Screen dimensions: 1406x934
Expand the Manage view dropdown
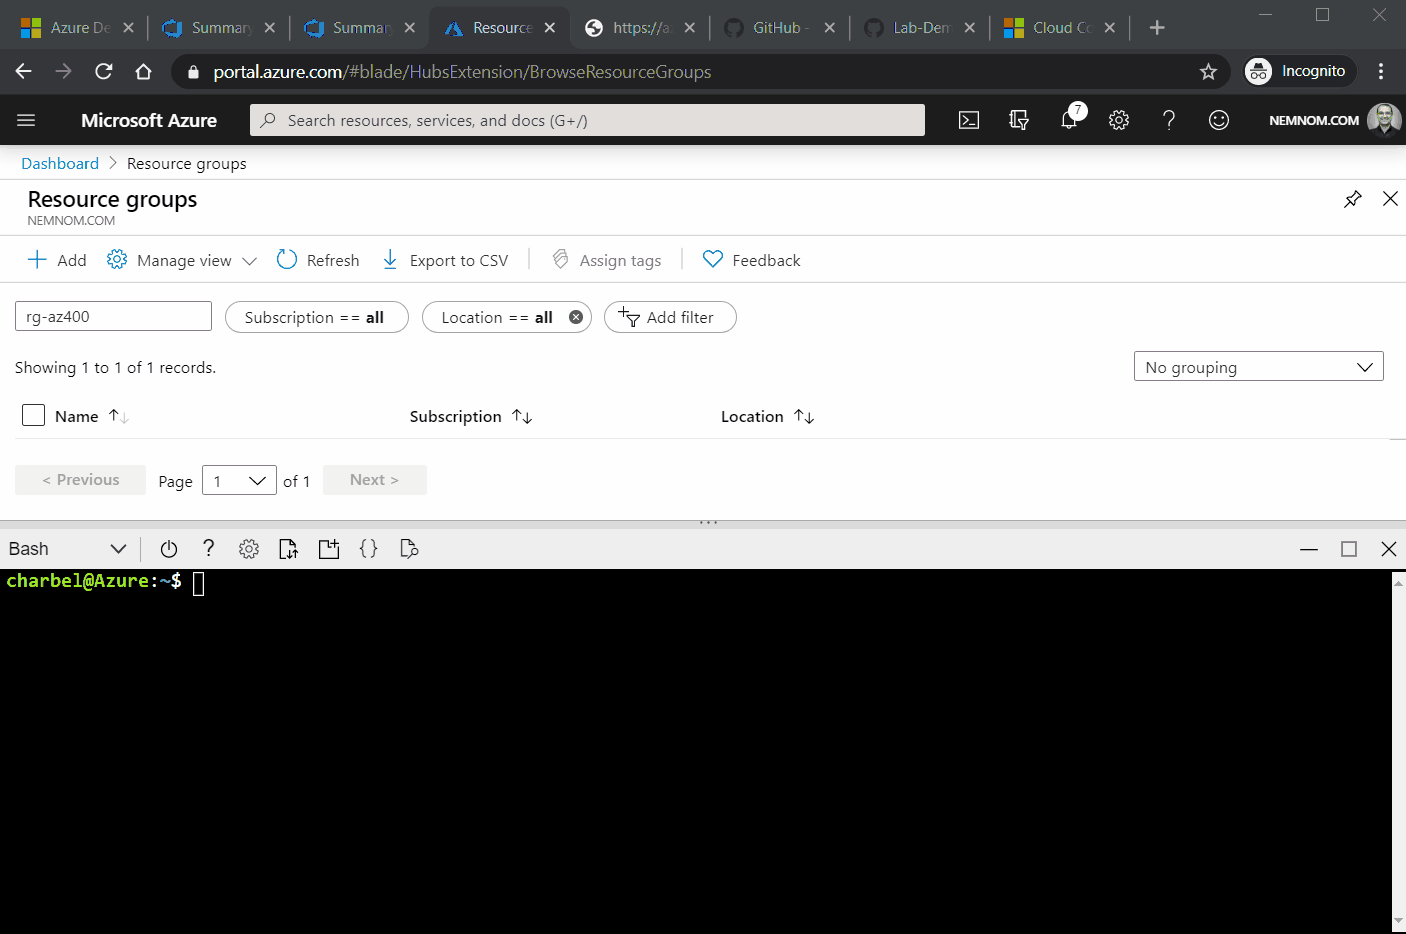tap(182, 260)
